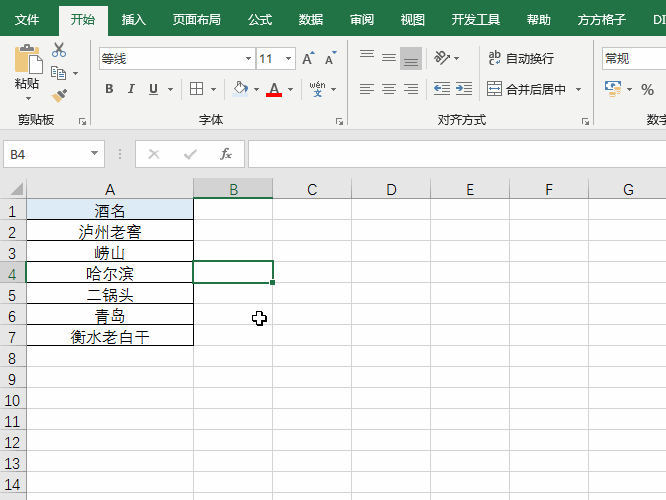Viewport: 666px width, 500px height.
Task: Toggle 自动换行 wrap text
Action: (x=521, y=58)
